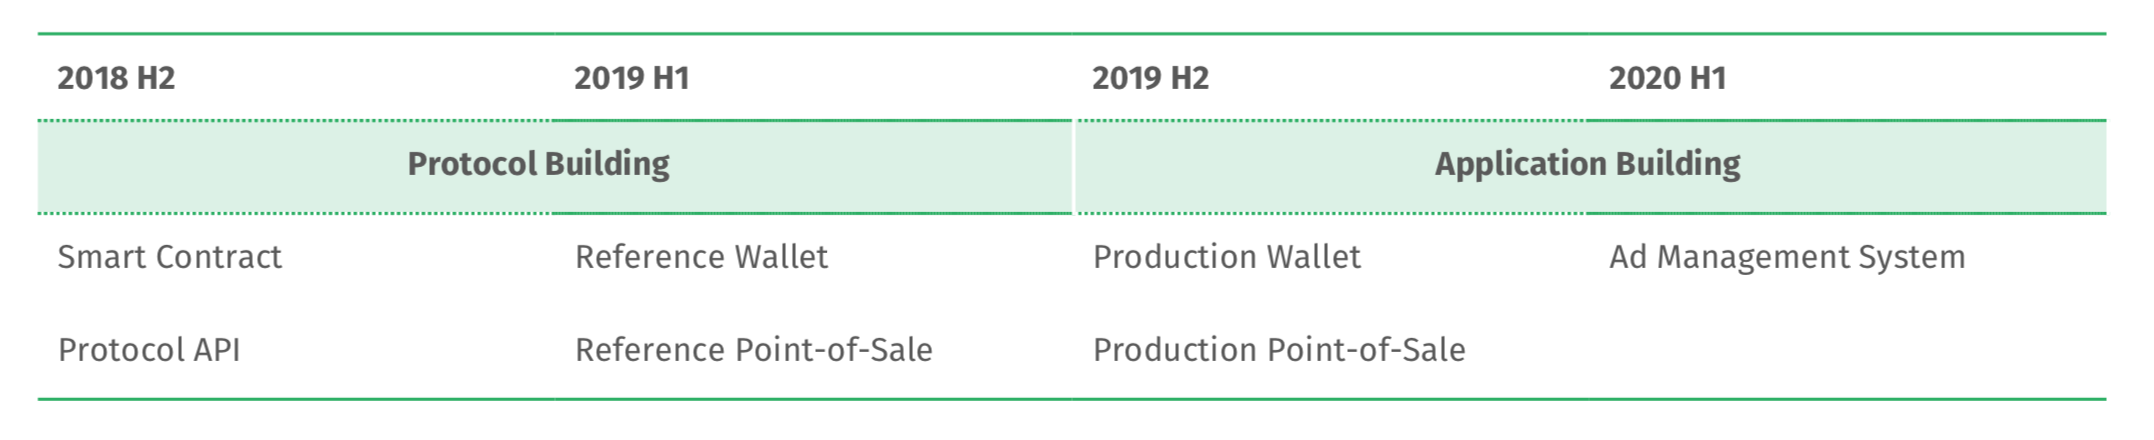Screen dimensions: 2154x440
Task: Select the 2019 H1 column header
Action: click(632, 78)
